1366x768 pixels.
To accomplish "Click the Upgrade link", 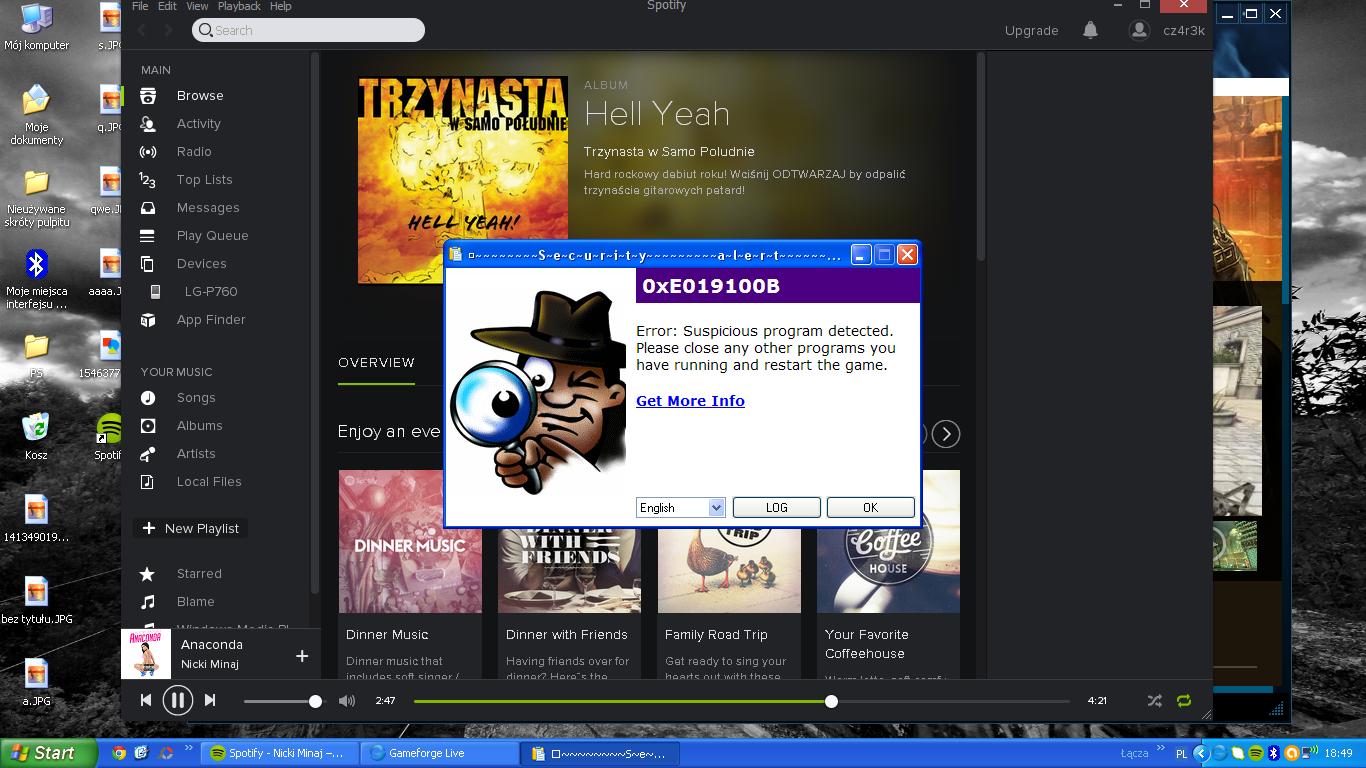I will 1031,30.
